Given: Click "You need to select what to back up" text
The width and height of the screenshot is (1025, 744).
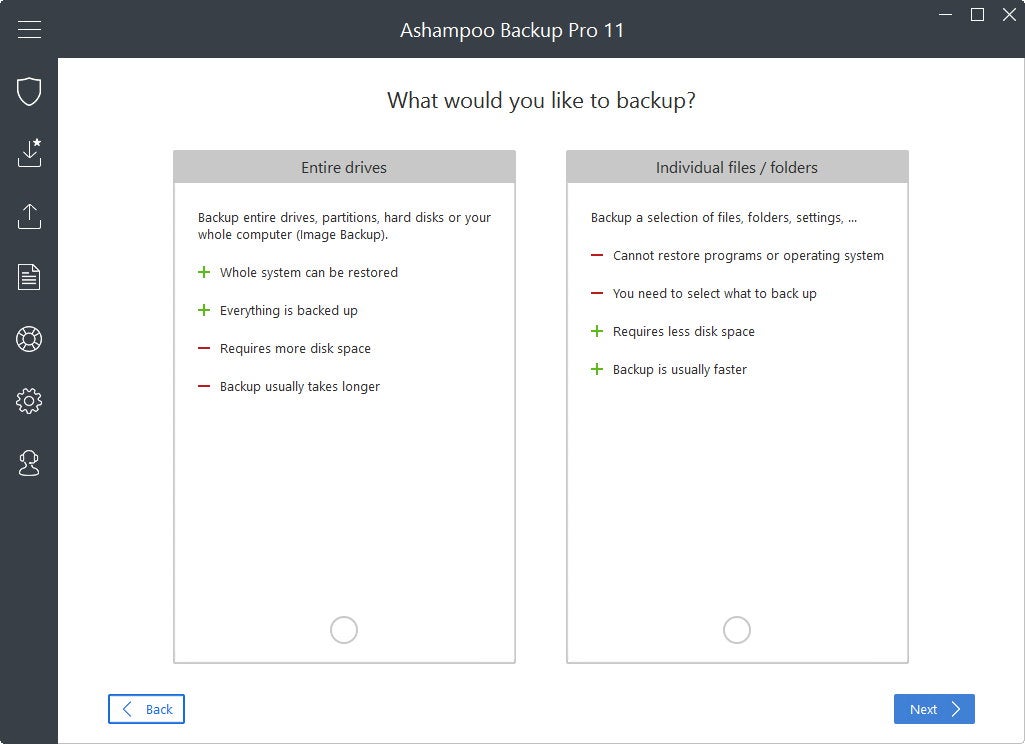Looking at the screenshot, I should pyautogui.click(x=715, y=294).
